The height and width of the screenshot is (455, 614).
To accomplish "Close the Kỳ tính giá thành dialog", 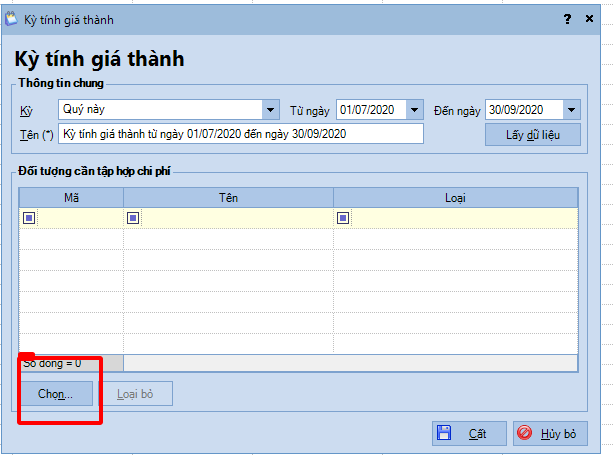I will [x=591, y=18].
